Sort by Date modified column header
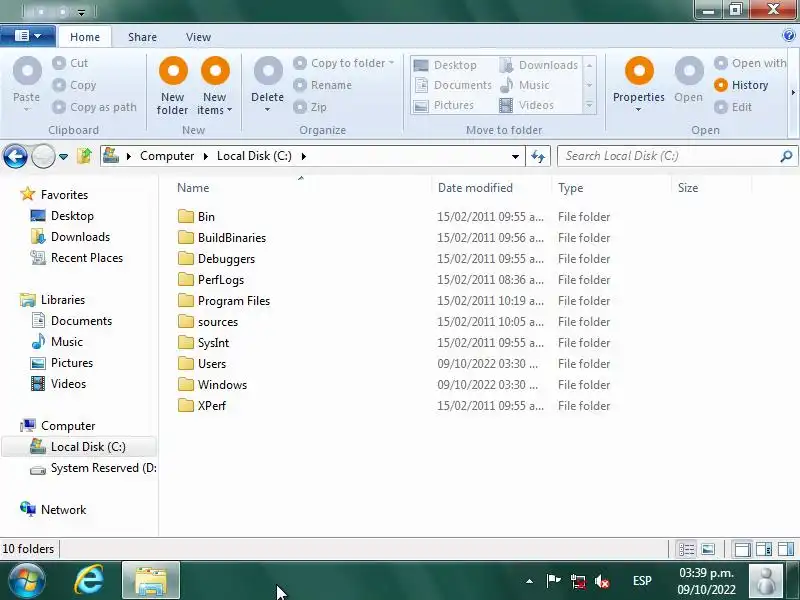 click(x=491, y=188)
